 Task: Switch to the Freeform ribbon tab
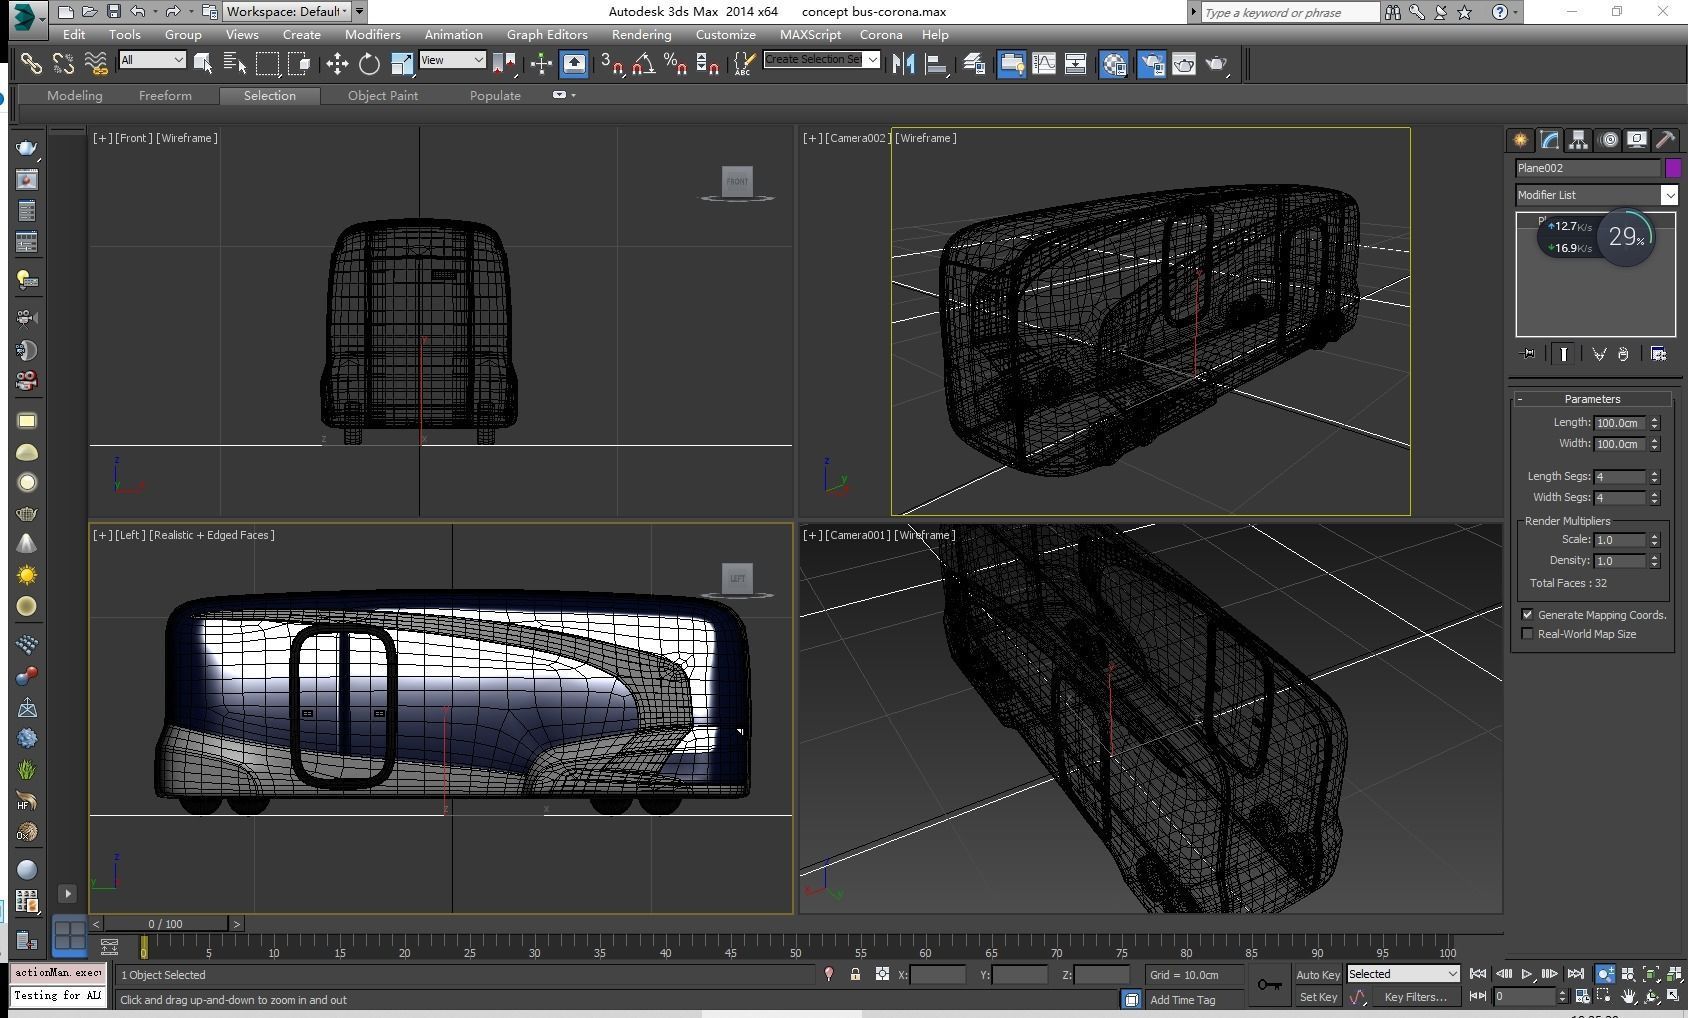coord(165,95)
